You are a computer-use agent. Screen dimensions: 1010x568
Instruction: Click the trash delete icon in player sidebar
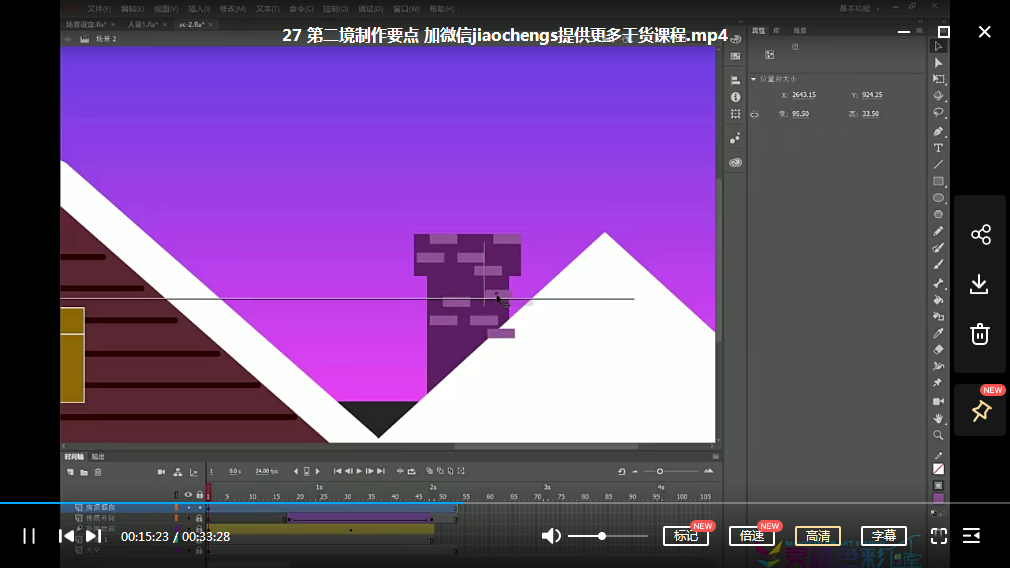[x=980, y=334]
